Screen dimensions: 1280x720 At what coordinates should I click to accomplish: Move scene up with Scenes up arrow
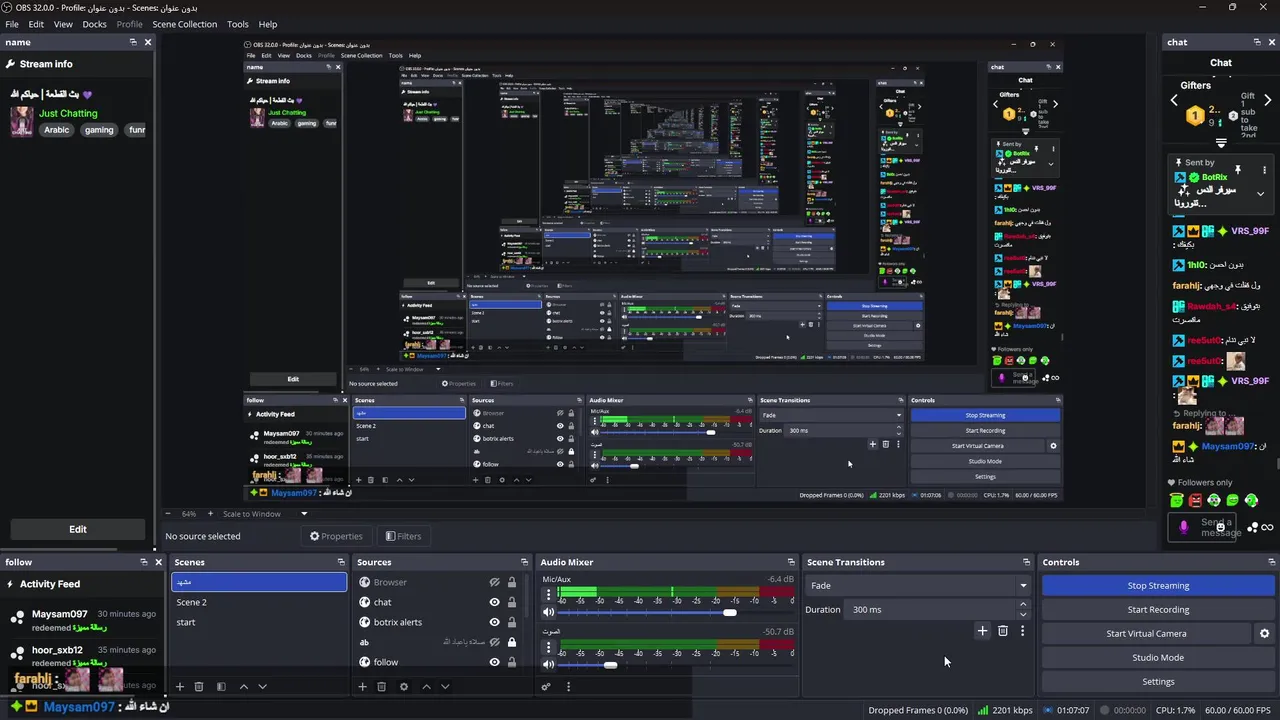pyautogui.click(x=243, y=687)
